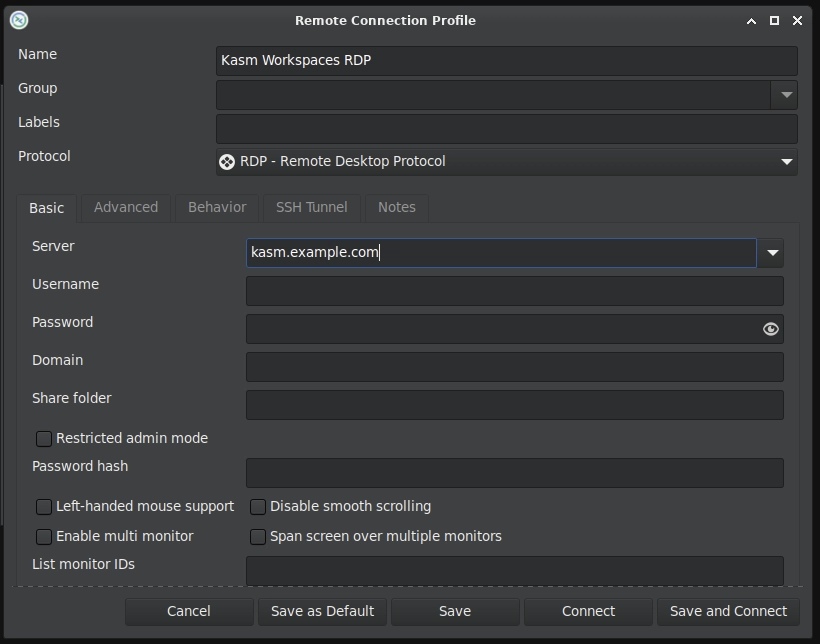Image resolution: width=820 pixels, height=644 pixels.
Task: Click the Username input field
Action: coord(515,291)
